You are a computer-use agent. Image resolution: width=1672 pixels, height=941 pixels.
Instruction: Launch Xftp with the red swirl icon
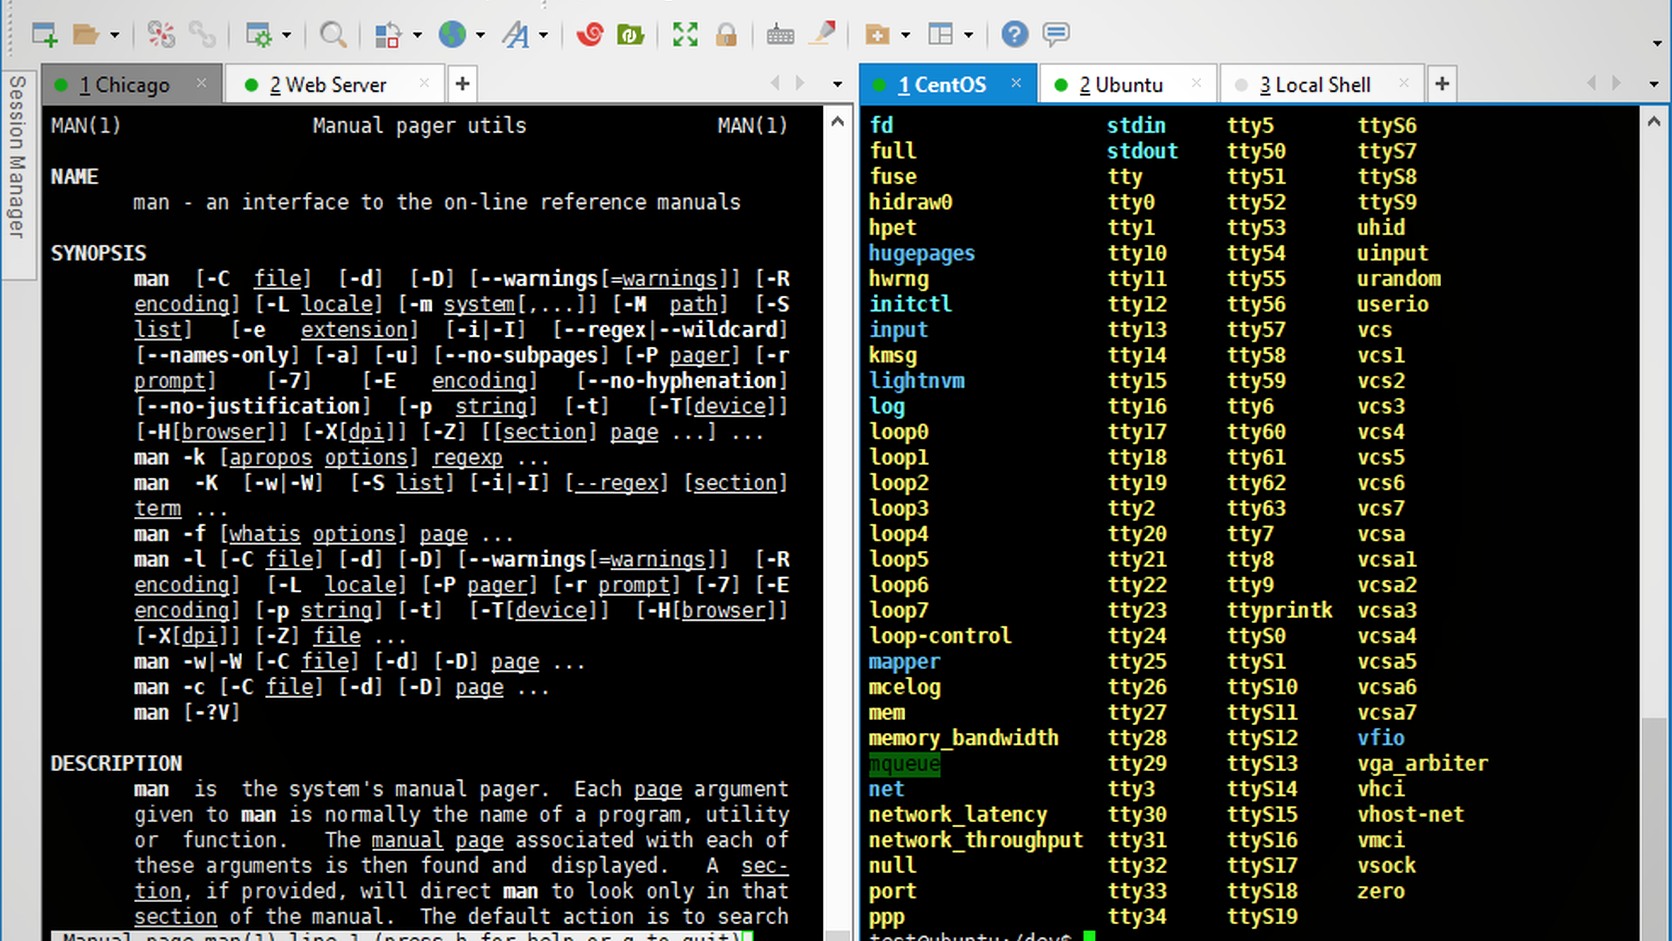pyautogui.click(x=590, y=35)
